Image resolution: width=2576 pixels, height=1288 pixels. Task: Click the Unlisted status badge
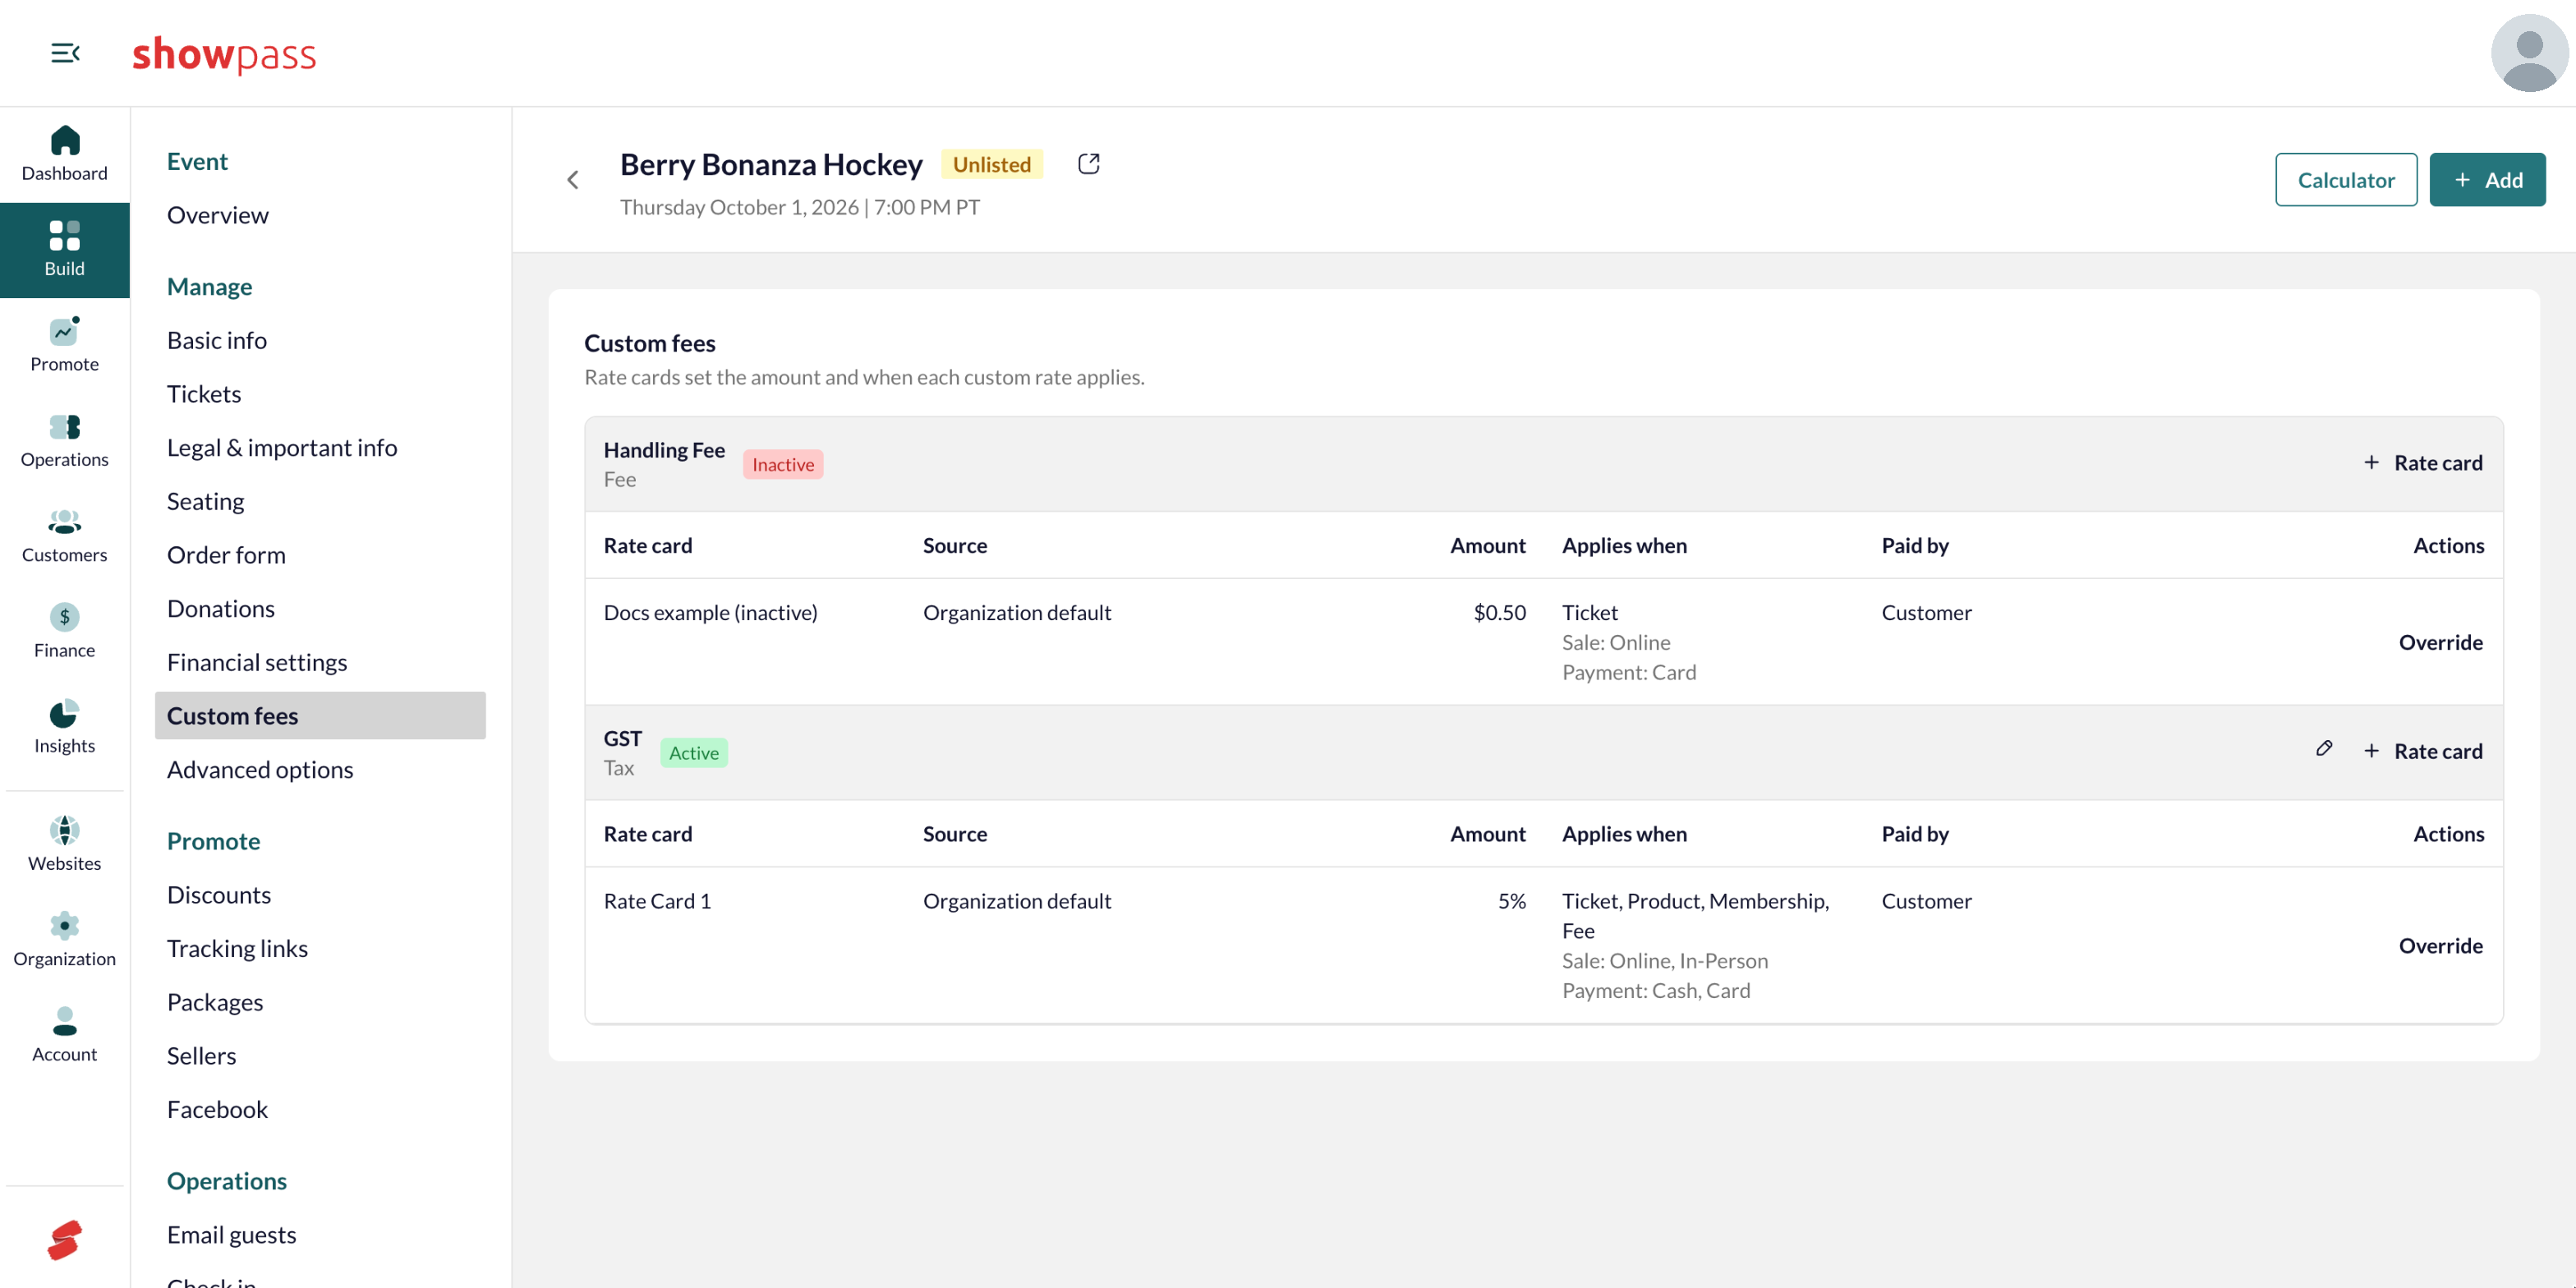(991, 164)
